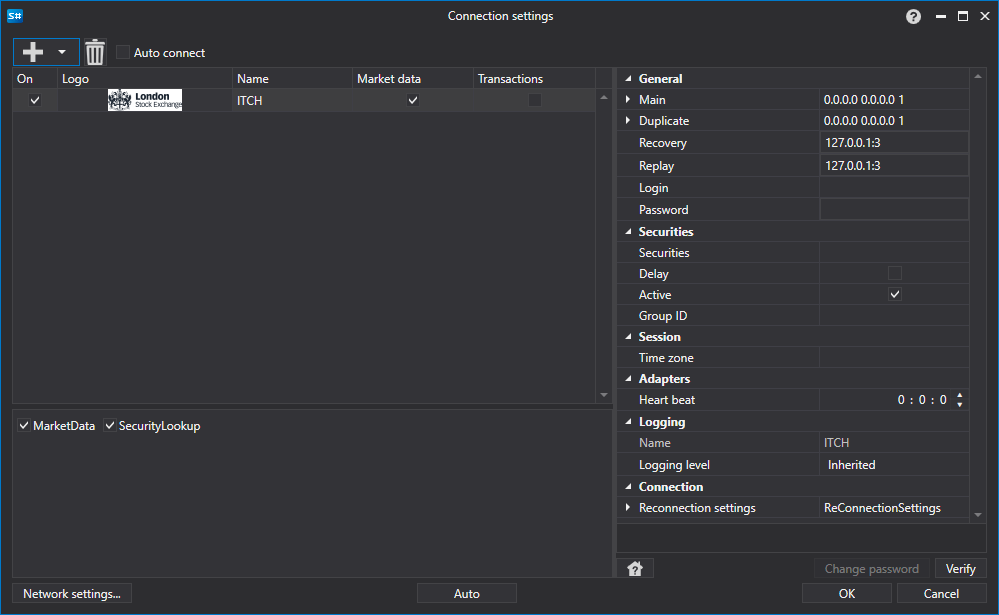Click the home icon below properties
This screenshot has width=999, height=615.
(635, 568)
